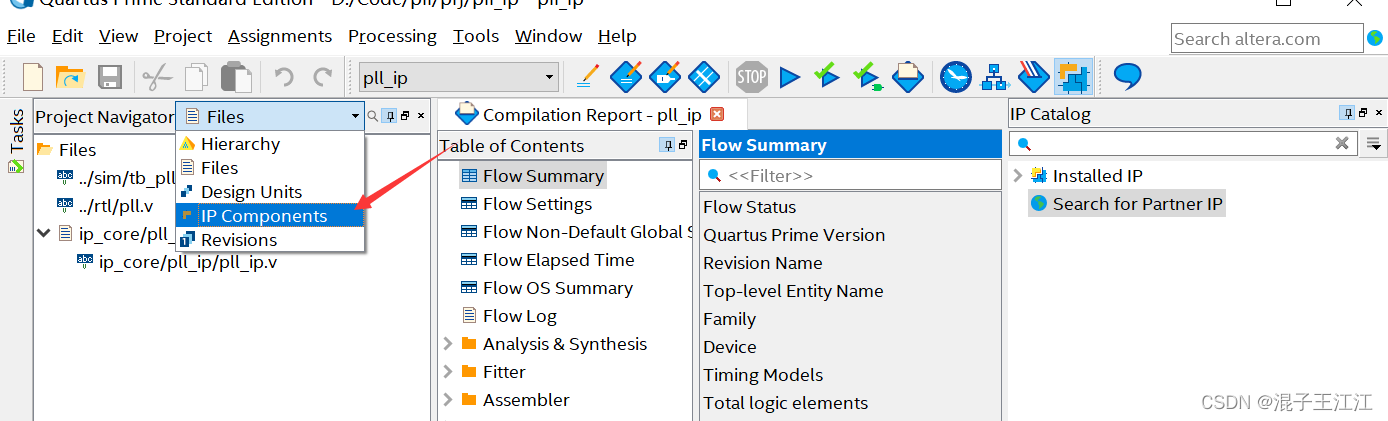
Task: Click the blue speech bubble icon
Action: pos(1128,76)
